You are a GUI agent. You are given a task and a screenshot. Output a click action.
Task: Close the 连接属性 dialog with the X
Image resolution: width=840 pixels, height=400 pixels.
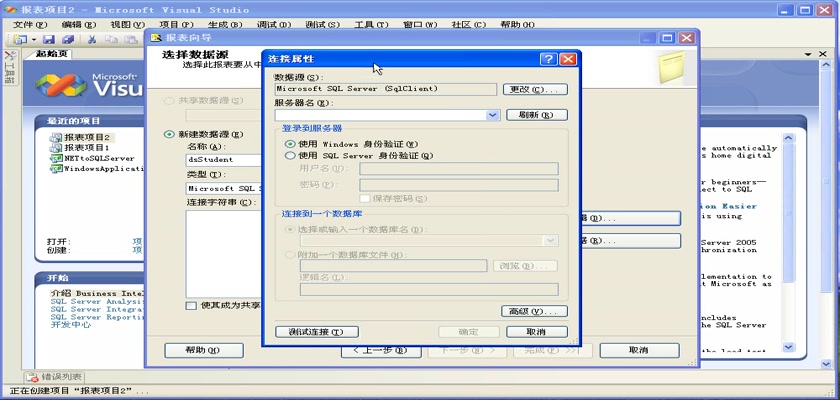567,59
